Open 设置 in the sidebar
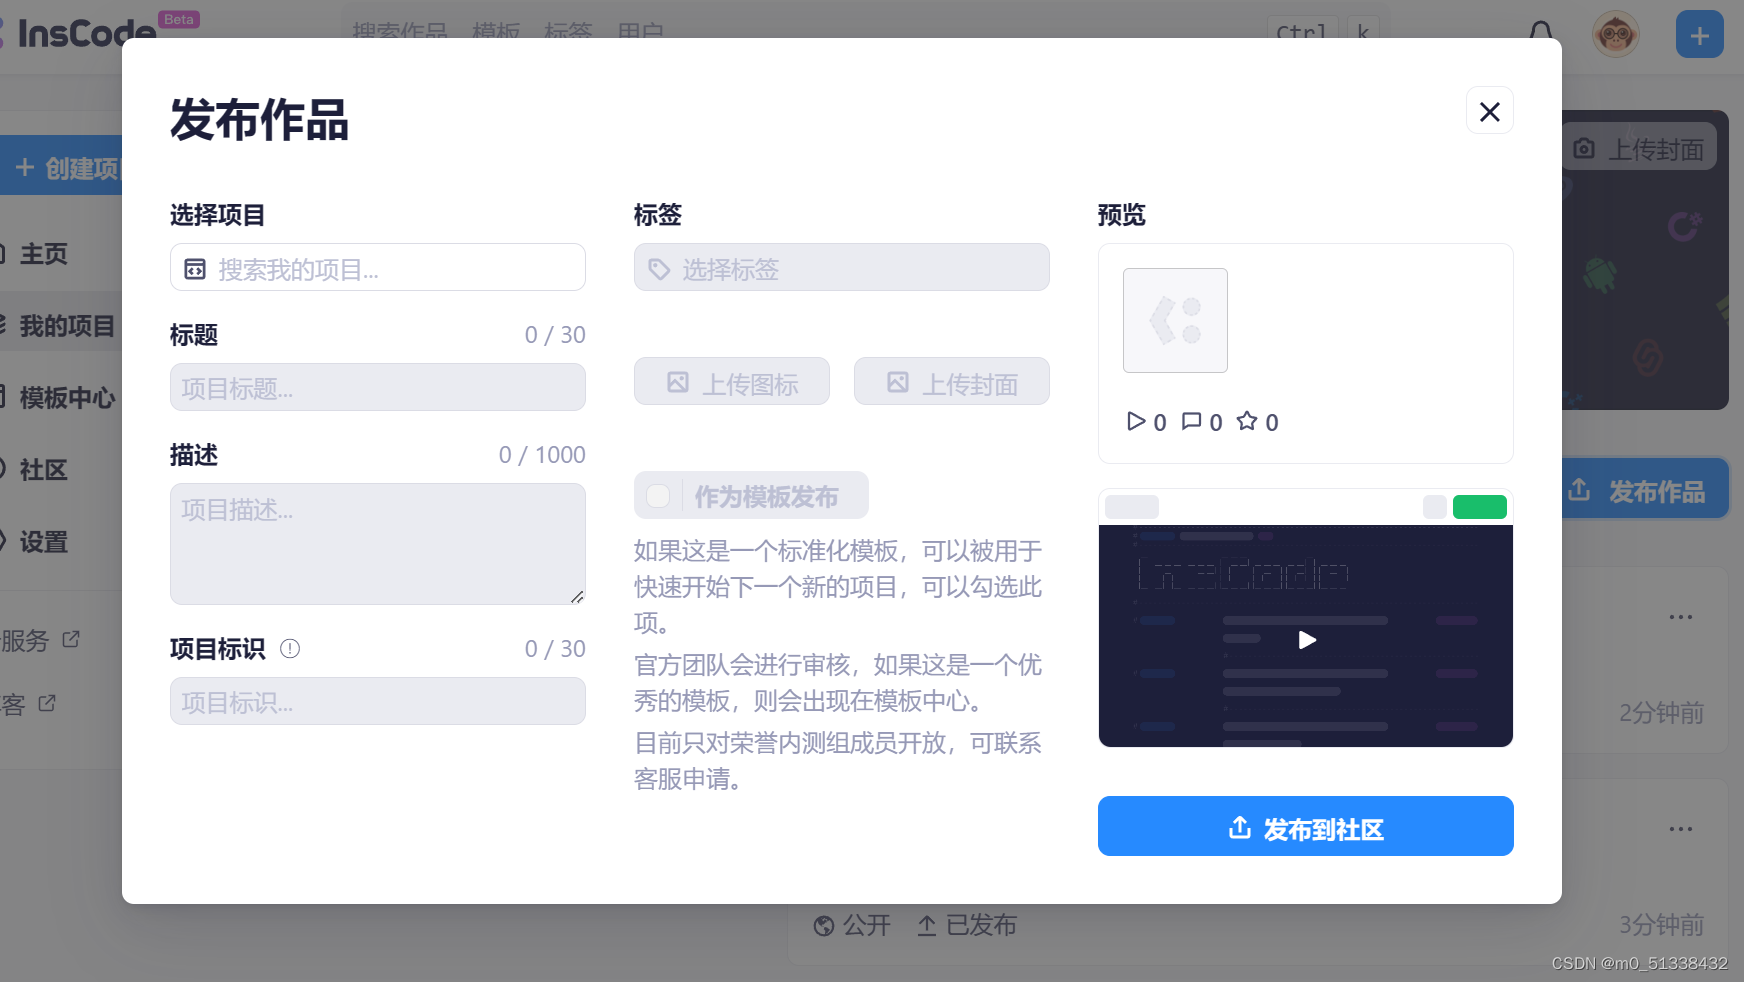The width and height of the screenshot is (1744, 982). click(x=44, y=542)
